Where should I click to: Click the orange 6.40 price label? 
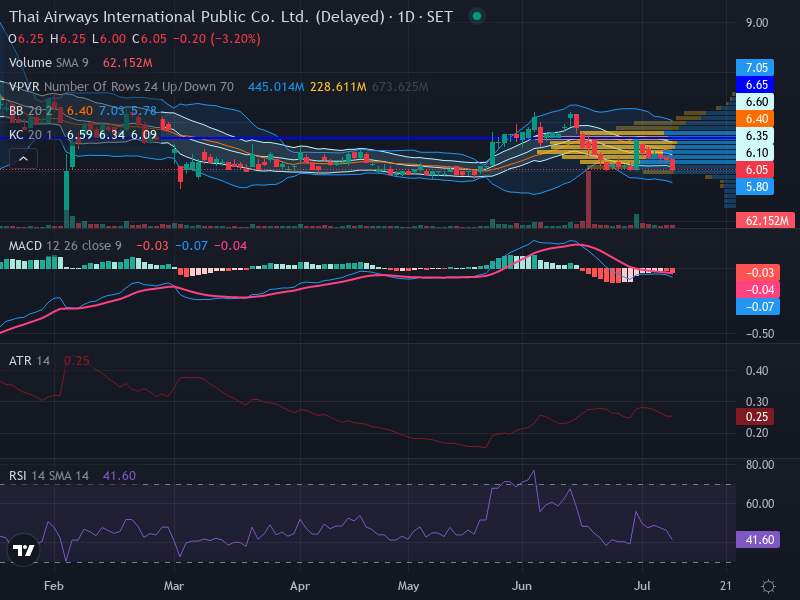pos(755,119)
